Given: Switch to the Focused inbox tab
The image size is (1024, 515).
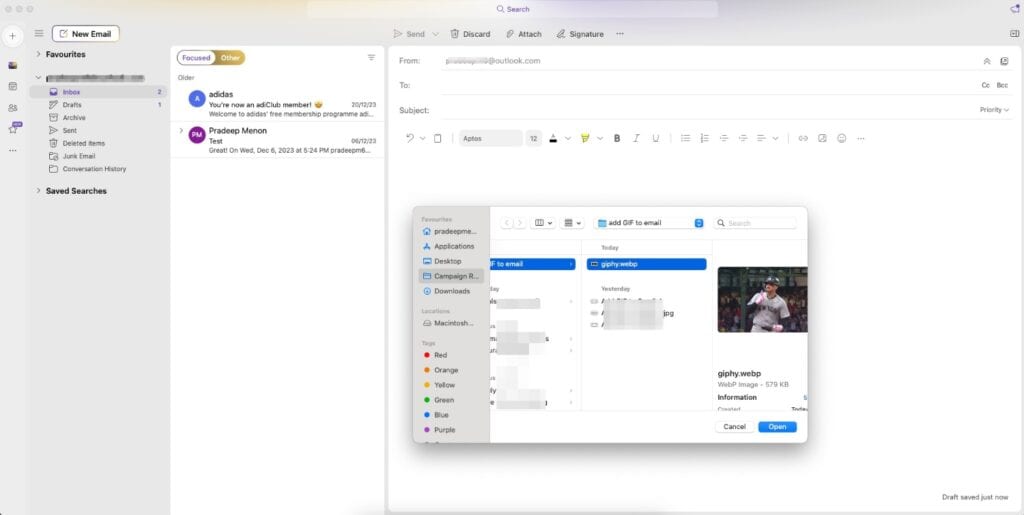Looking at the screenshot, I should (x=196, y=58).
